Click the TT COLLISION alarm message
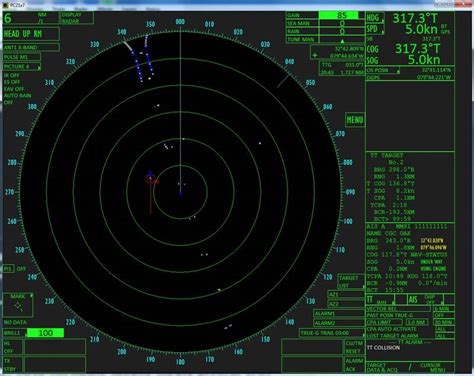Image resolution: width=474 pixels, height=376 pixels. [x=383, y=348]
